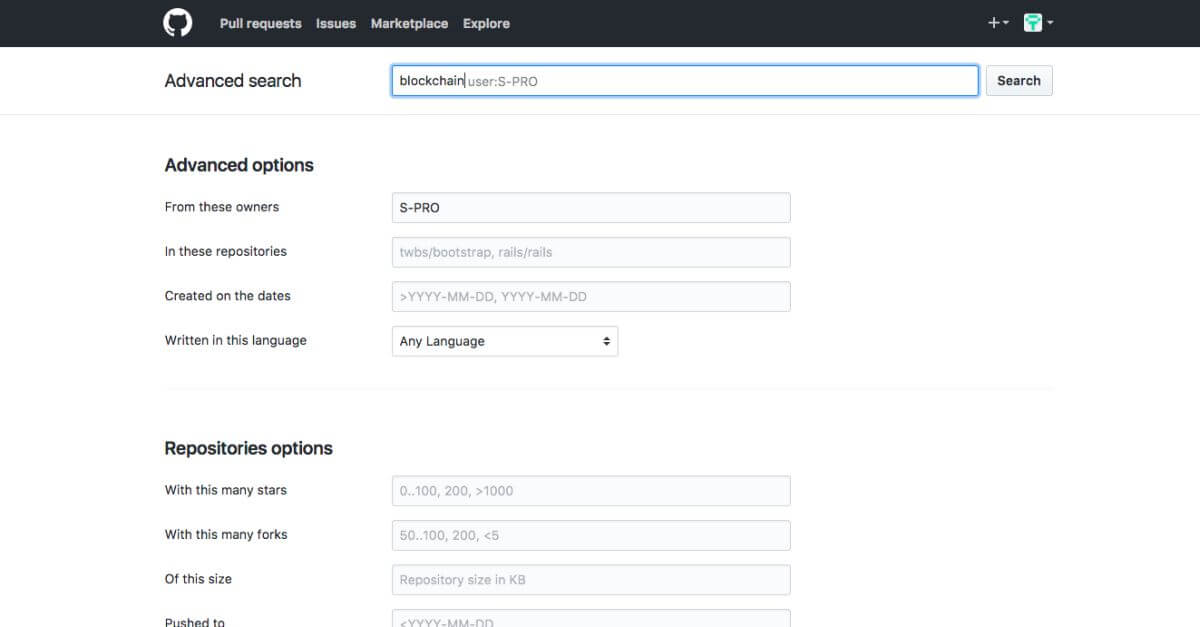Click the GitHub Octocat logo
Viewport: 1200px width, 627px height.
[178, 23]
